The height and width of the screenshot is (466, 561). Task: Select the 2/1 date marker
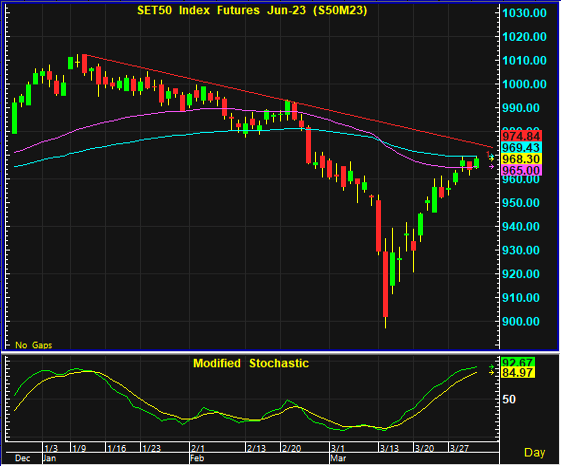coord(198,448)
